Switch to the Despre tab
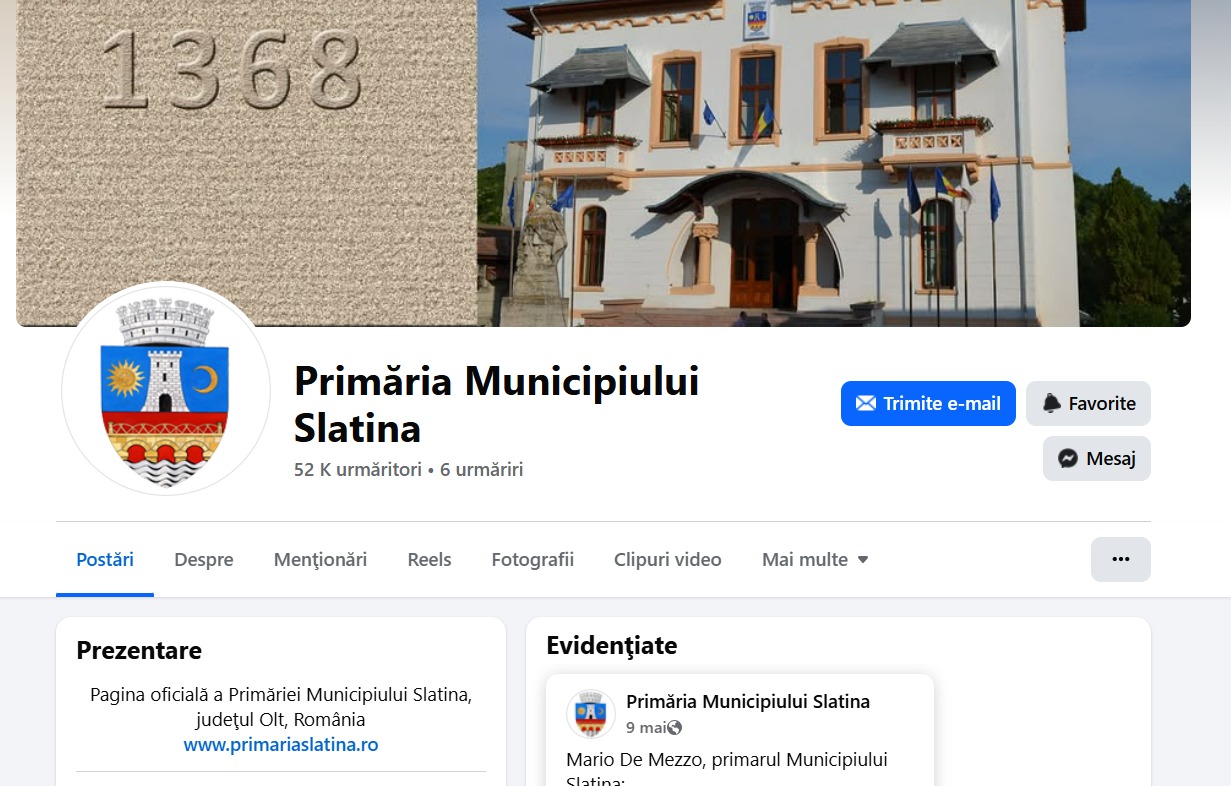The width and height of the screenshot is (1231, 786). (x=204, y=560)
